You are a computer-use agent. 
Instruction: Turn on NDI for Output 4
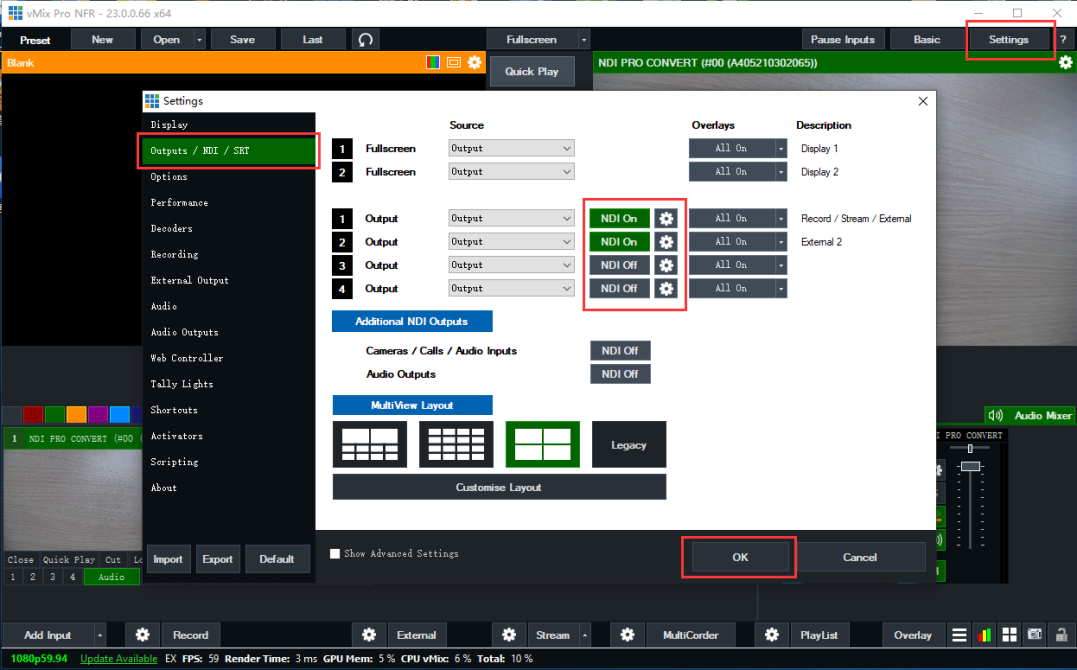(620, 289)
